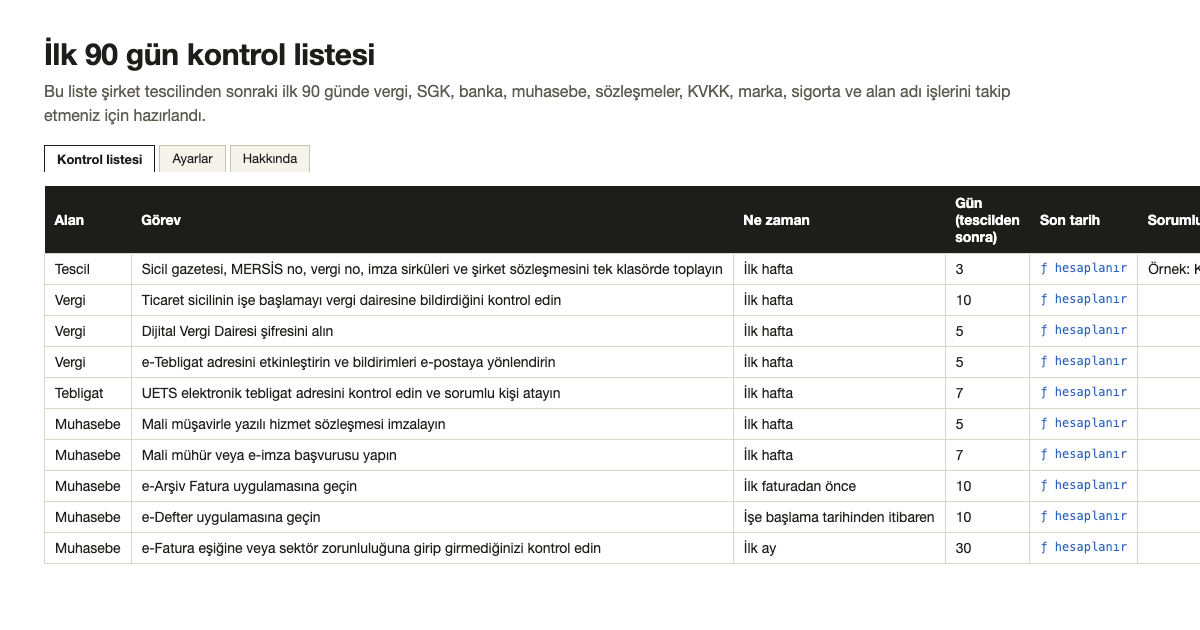Click the 'Tescil' cell in Alan column
The image size is (1200, 630).
pyautogui.click(x=88, y=269)
